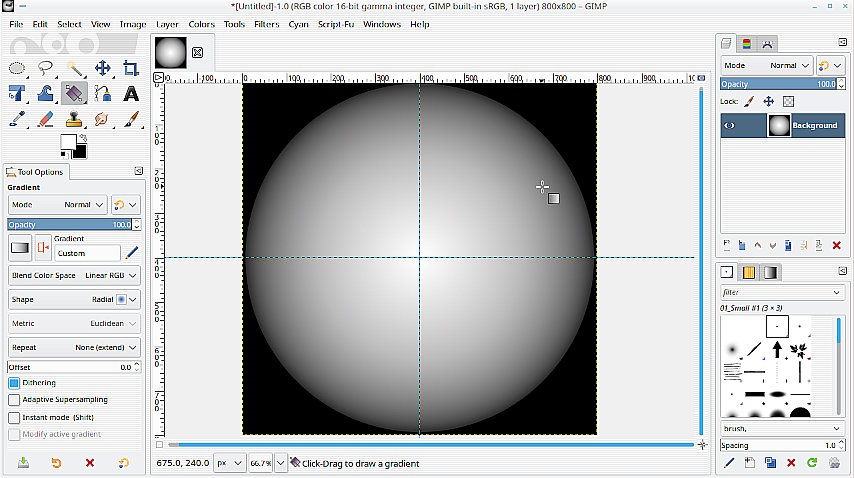Image resolution: width=854 pixels, height=478 pixels.
Task: Open the gradient Shape dropdown
Action: [x=74, y=299]
